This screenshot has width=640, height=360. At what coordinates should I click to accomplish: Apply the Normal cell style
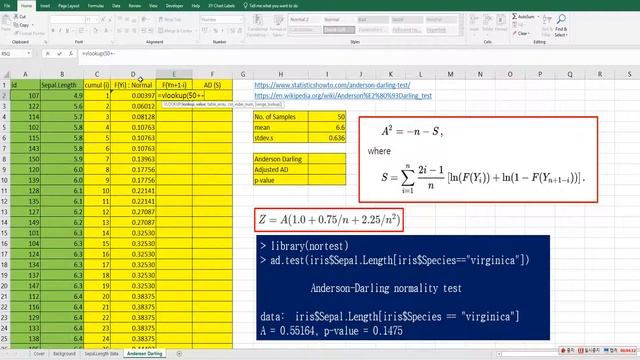coord(338,20)
